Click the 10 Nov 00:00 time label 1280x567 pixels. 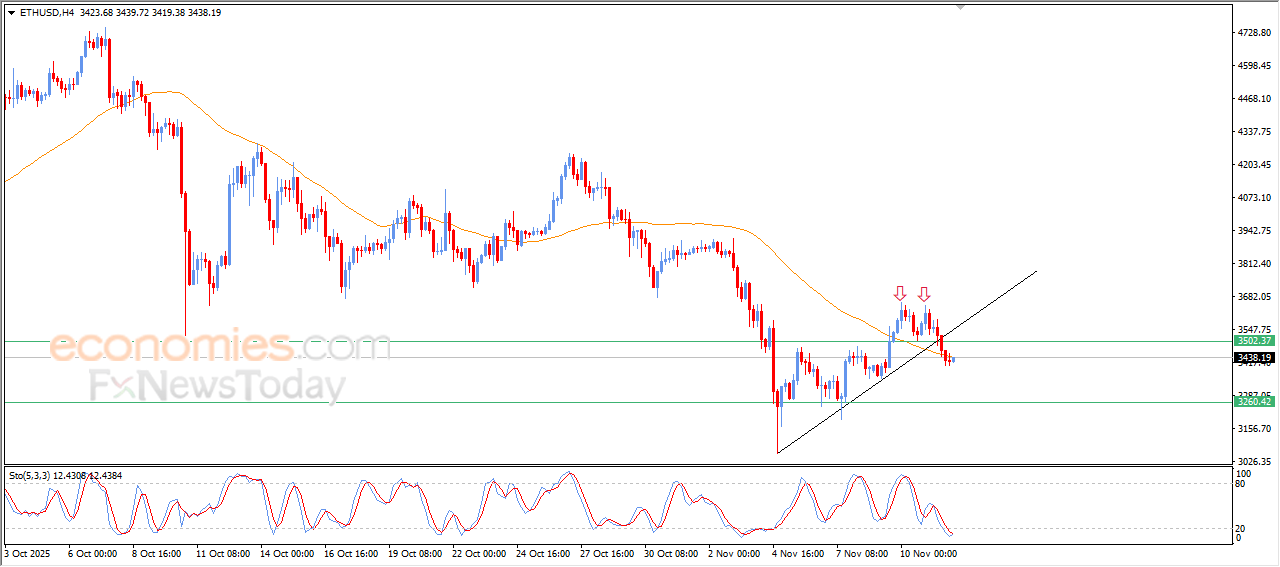(x=928, y=552)
